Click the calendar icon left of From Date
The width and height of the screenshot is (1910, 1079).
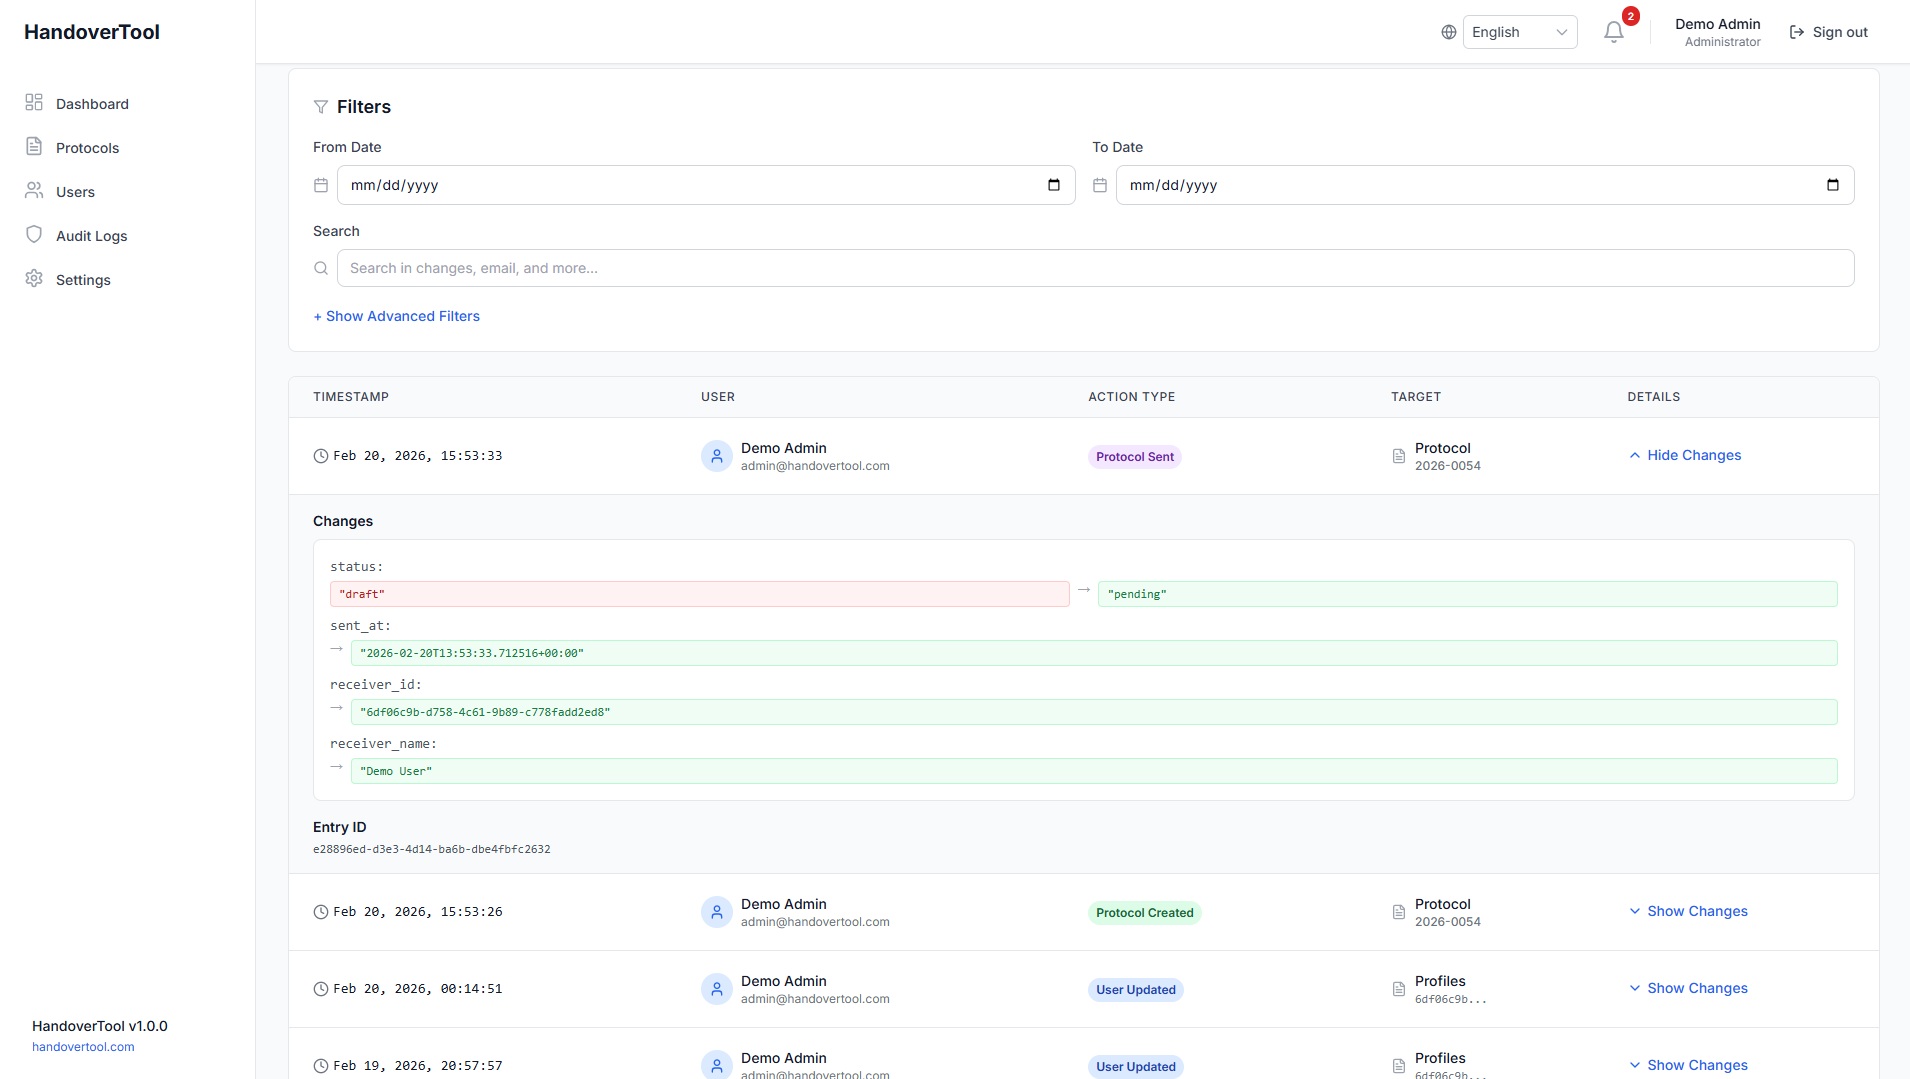point(321,185)
